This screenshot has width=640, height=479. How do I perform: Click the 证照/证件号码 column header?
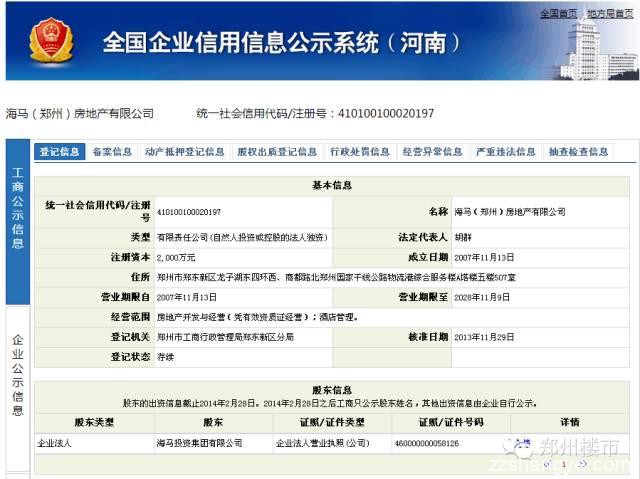click(451, 422)
